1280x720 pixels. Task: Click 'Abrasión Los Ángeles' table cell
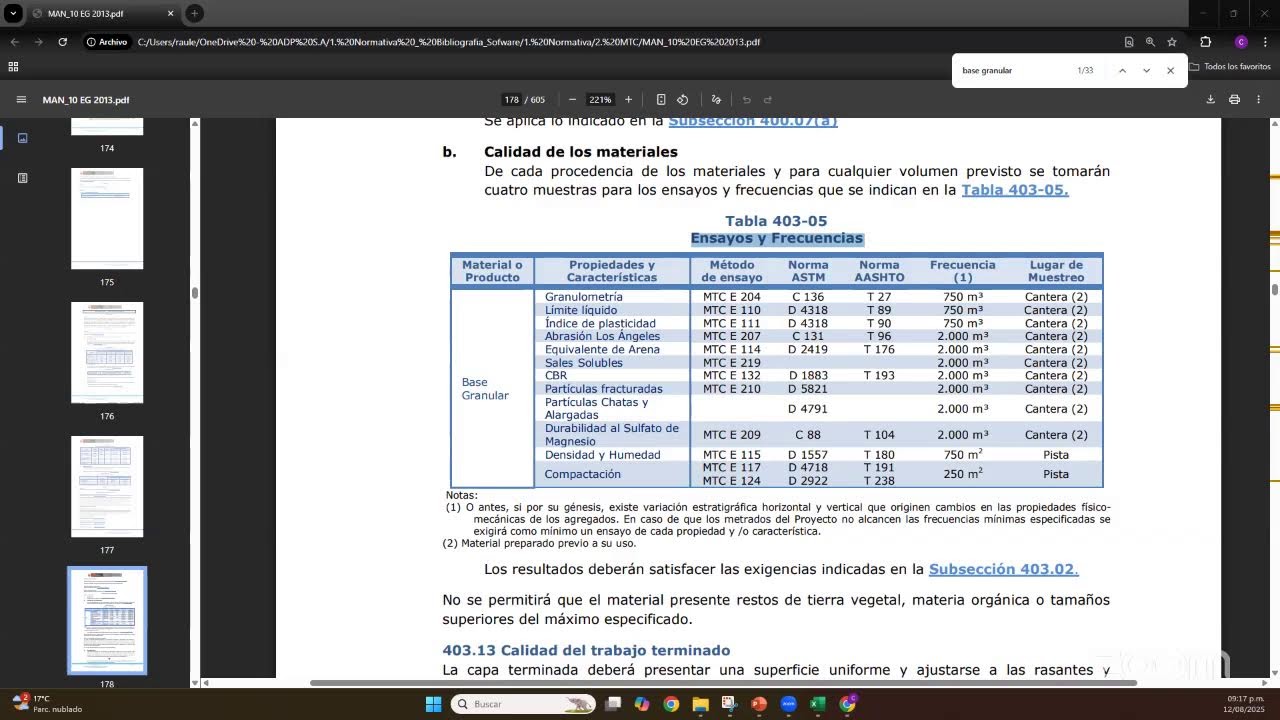602,336
